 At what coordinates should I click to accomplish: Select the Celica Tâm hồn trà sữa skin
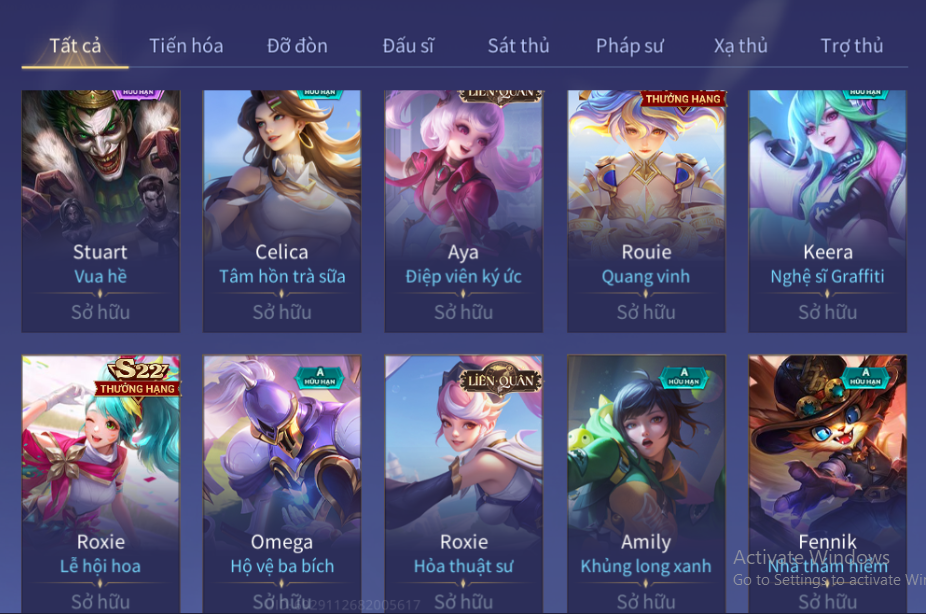tap(282, 211)
